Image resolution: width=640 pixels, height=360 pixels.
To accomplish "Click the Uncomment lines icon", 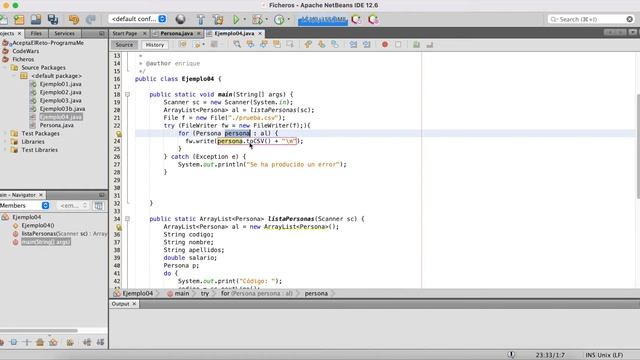I will (429, 44).
